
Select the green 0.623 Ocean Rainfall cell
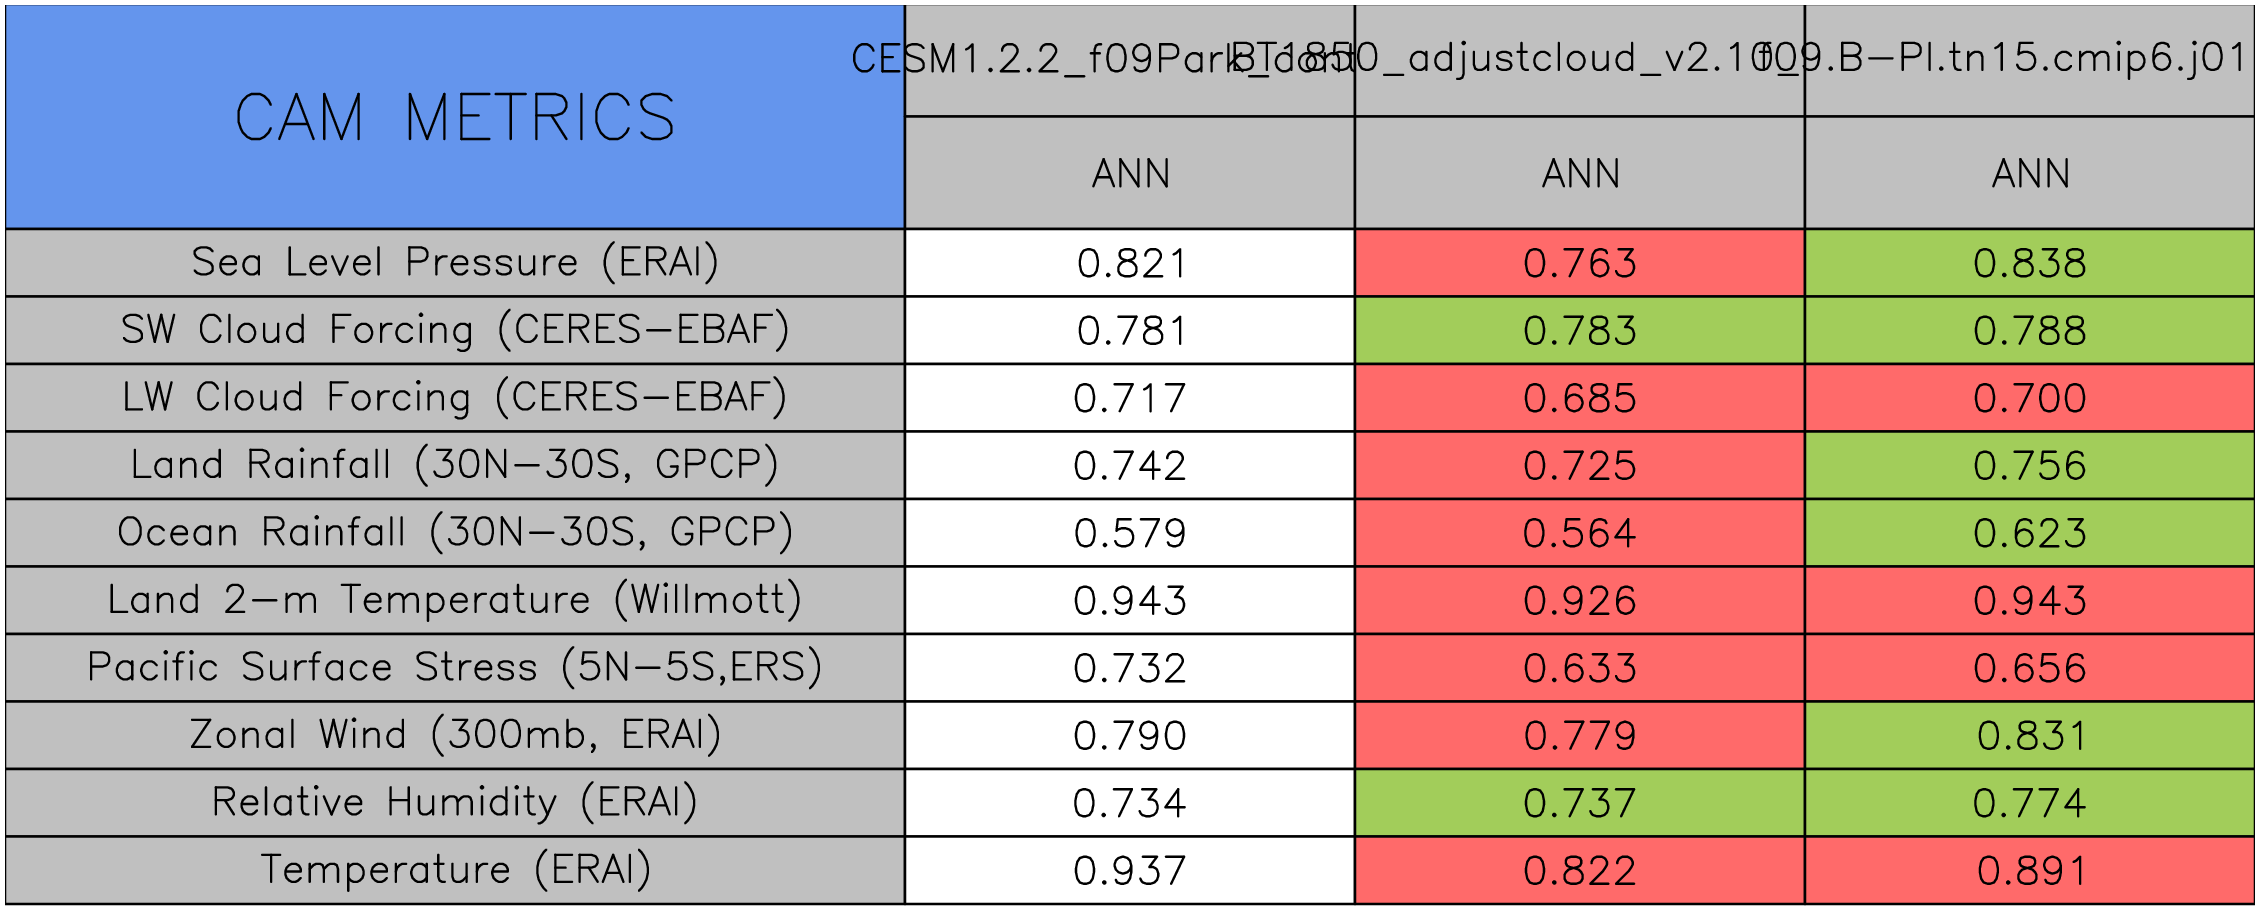tap(2029, 533)
